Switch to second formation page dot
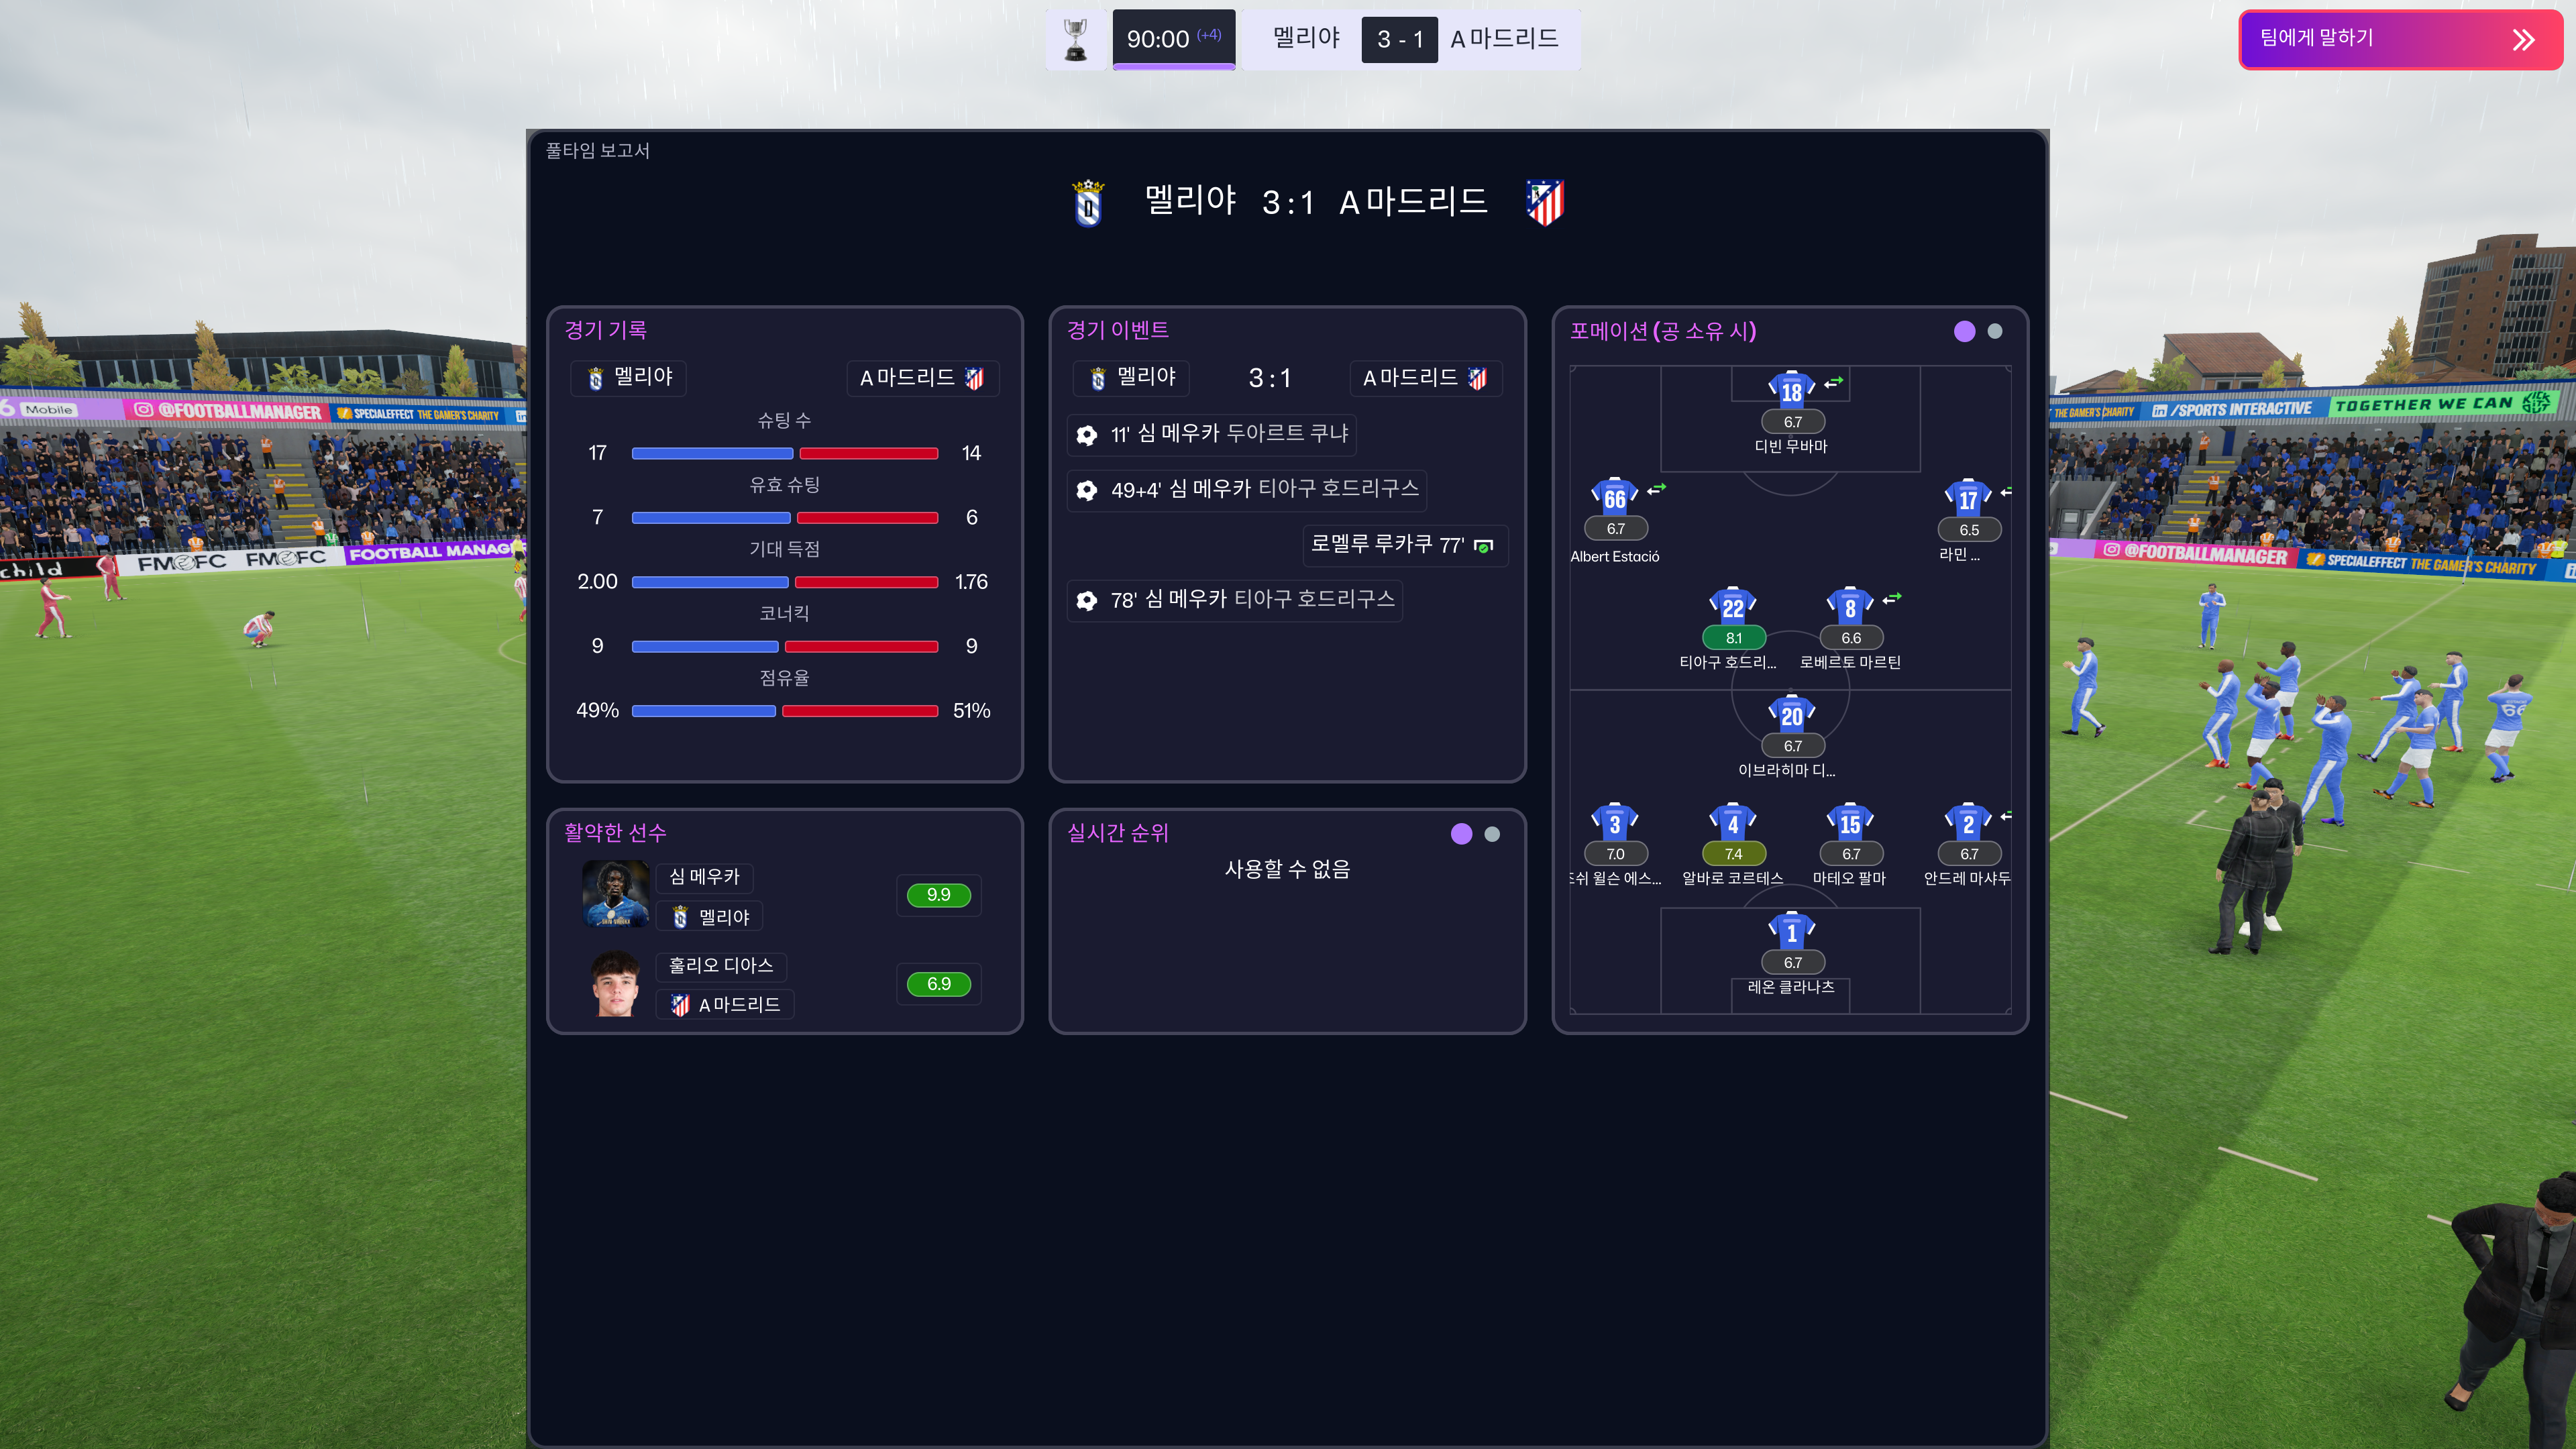Screen dimensions: 2576x1449 (x=1995, y=331)
